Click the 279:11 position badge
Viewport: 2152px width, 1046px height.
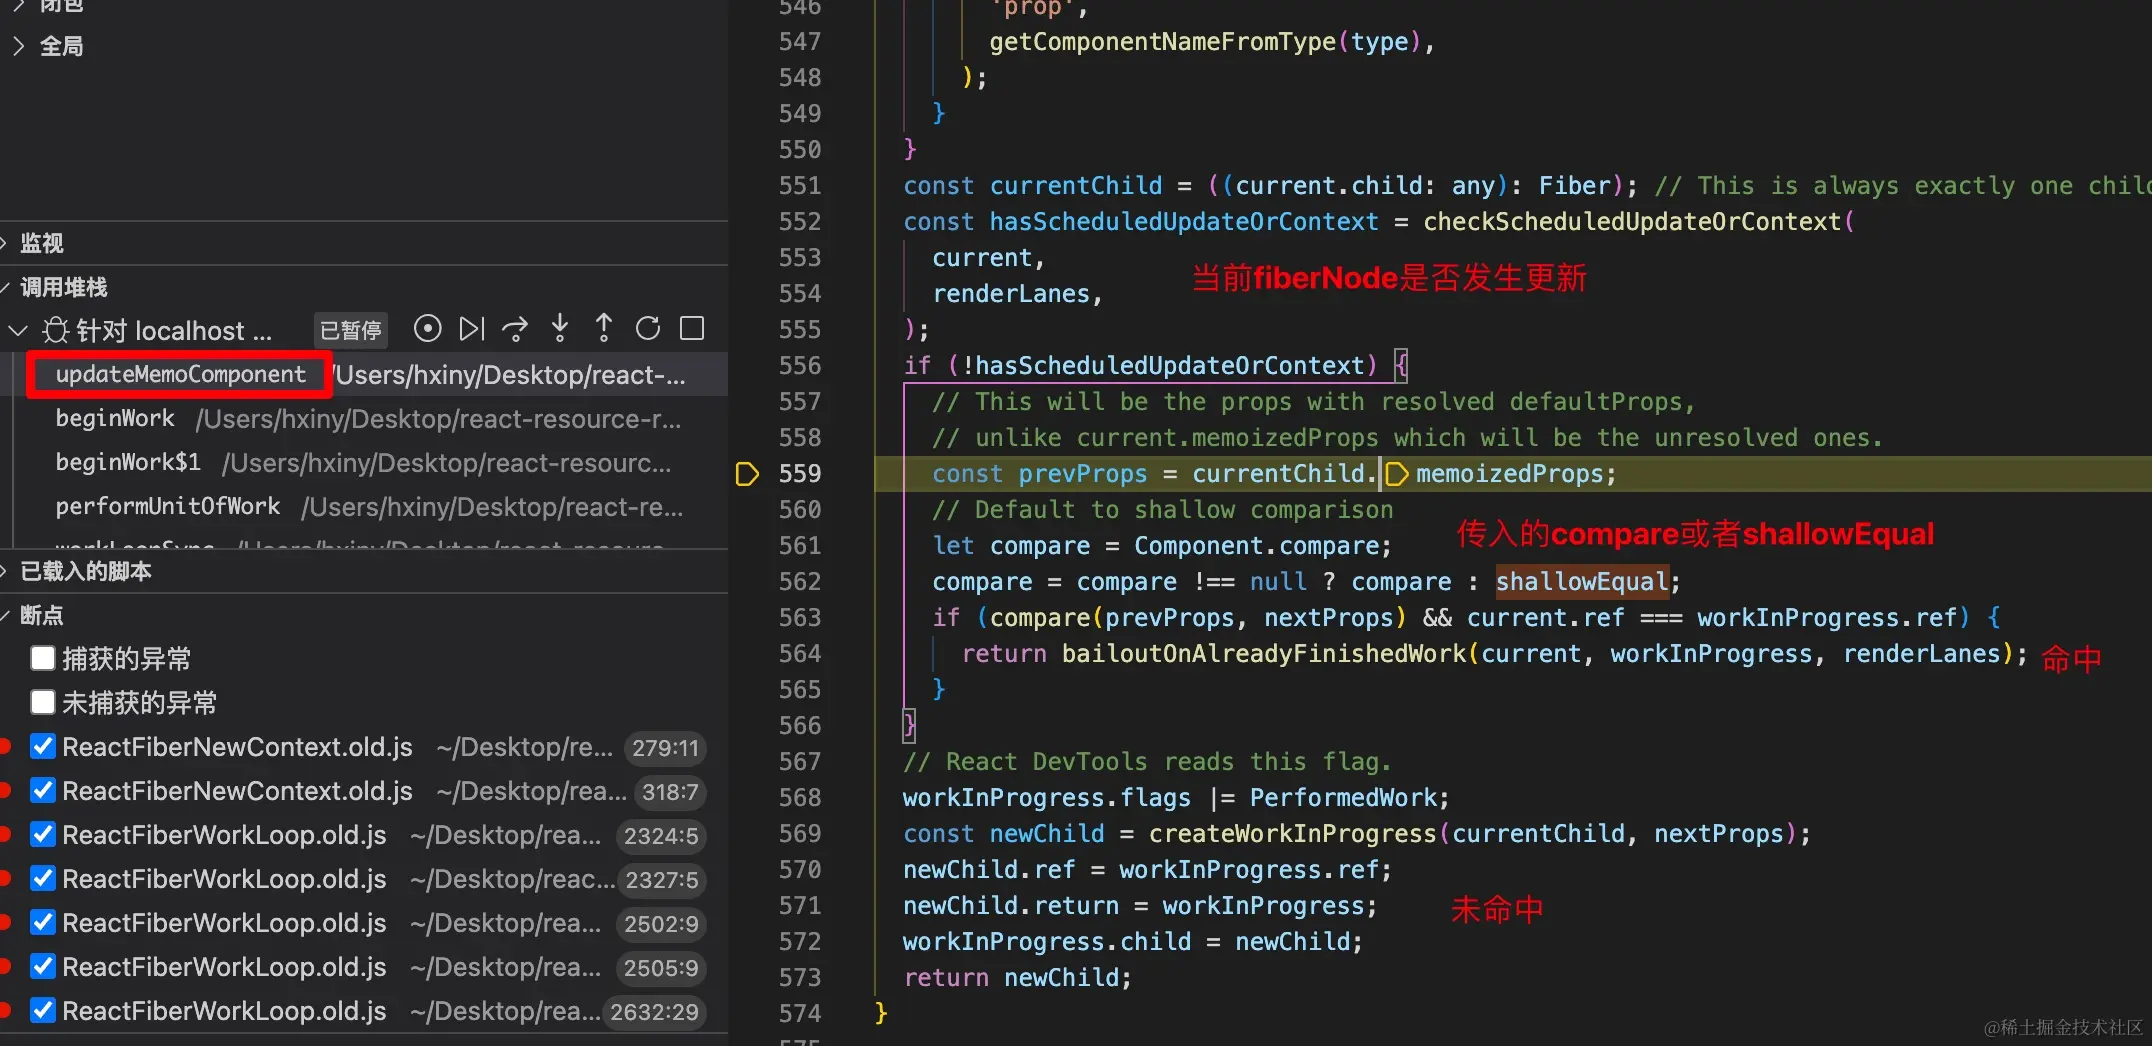coord(665,748)
